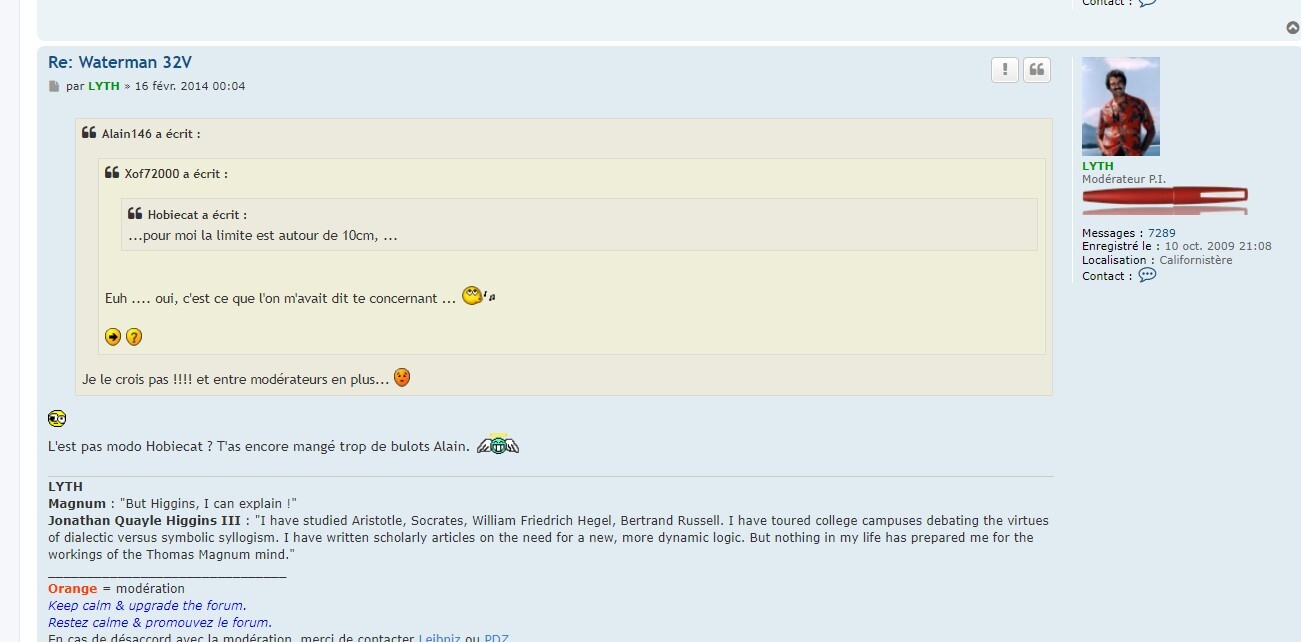Click the quote mark icon beside Hobiecat
This screenshot has height=642, width=1301.
point(135,214)
